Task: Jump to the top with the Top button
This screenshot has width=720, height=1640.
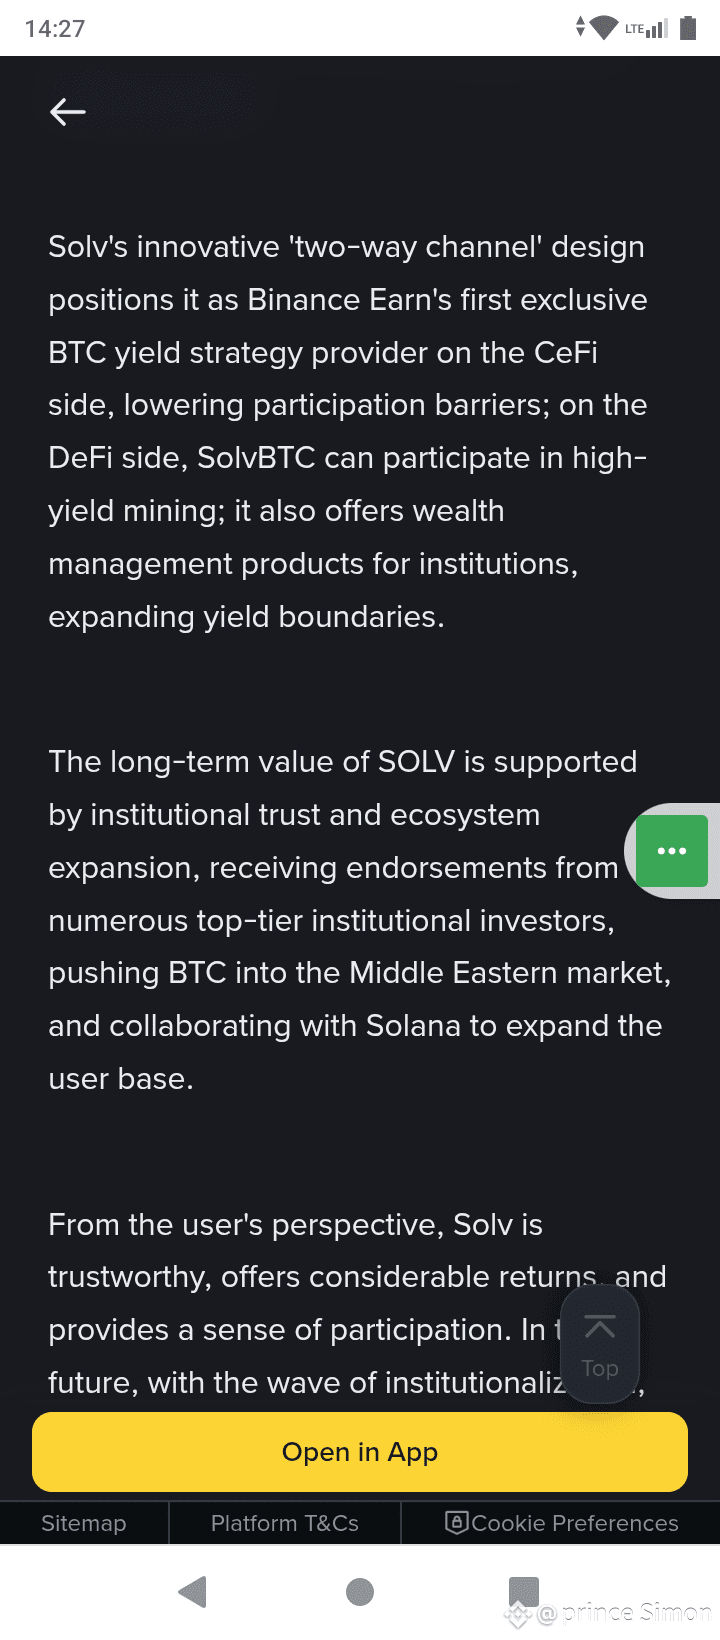Action: [x=599, y=1345]
